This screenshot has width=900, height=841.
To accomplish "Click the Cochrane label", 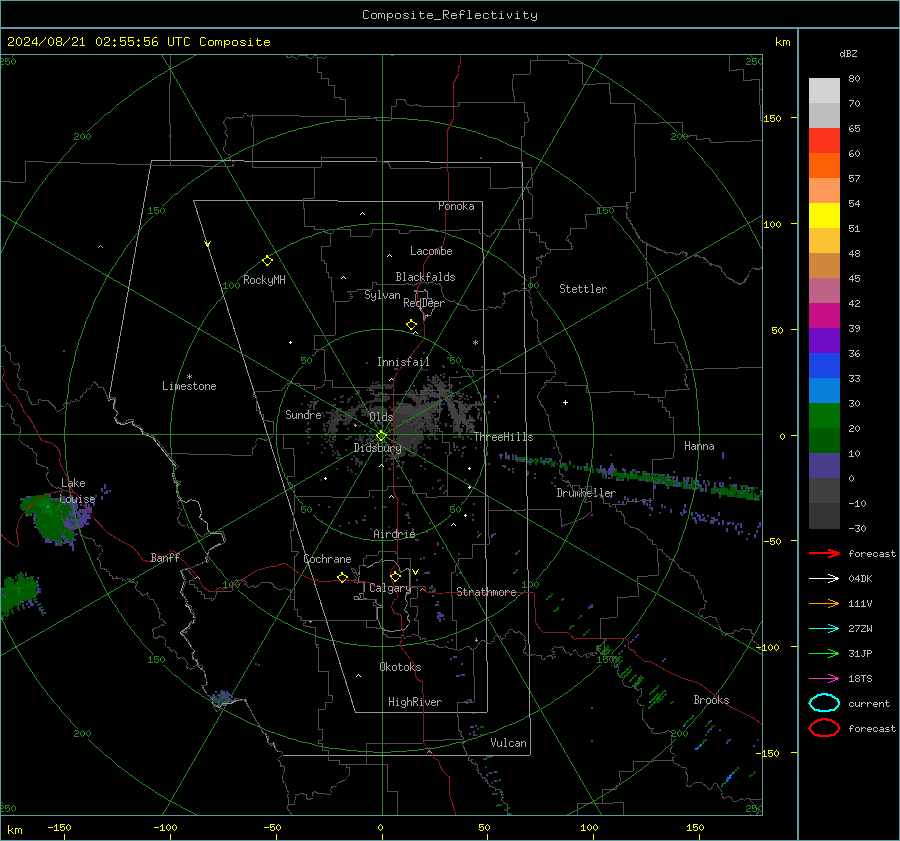I will click(x=327, y=559).
